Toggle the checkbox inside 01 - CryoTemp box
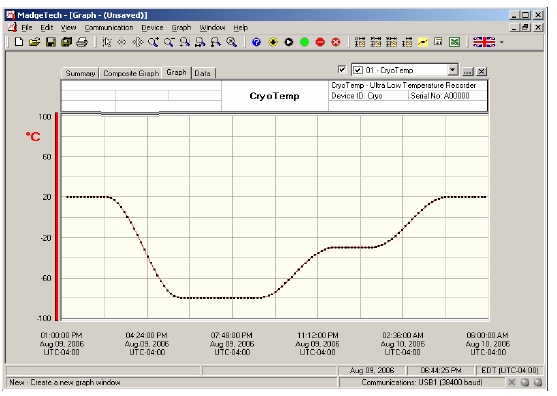Image resolution: width=557 pixels, height=396 pixels. tap(358, 70)
